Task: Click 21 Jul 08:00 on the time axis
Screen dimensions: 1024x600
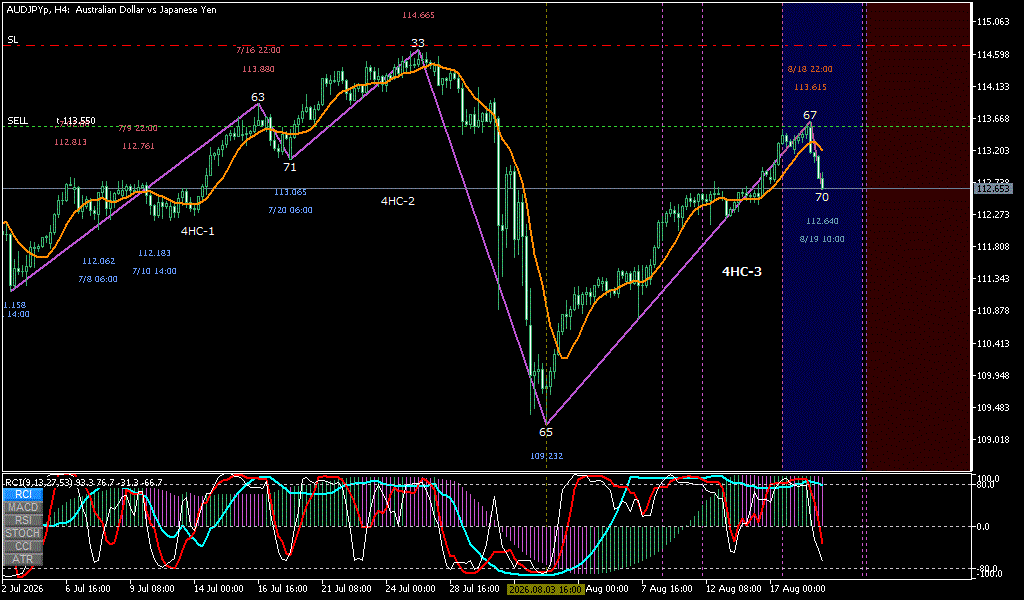Action: (349, 589)
